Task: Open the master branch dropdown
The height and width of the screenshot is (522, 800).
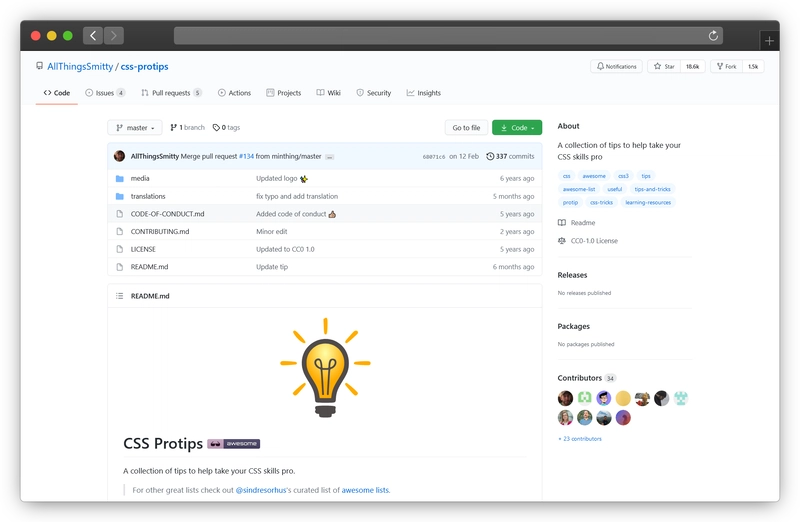Action: [135, 128]
